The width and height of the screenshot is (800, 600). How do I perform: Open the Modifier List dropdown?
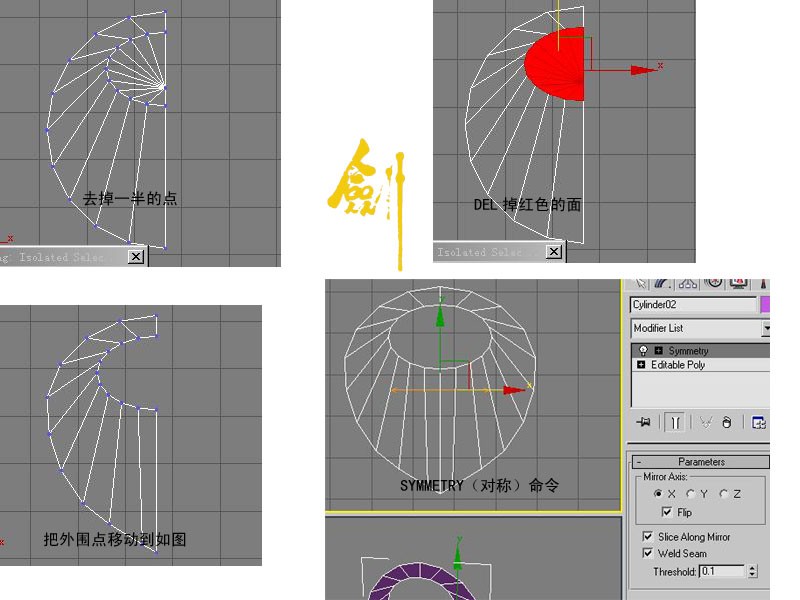coord(700,328)
